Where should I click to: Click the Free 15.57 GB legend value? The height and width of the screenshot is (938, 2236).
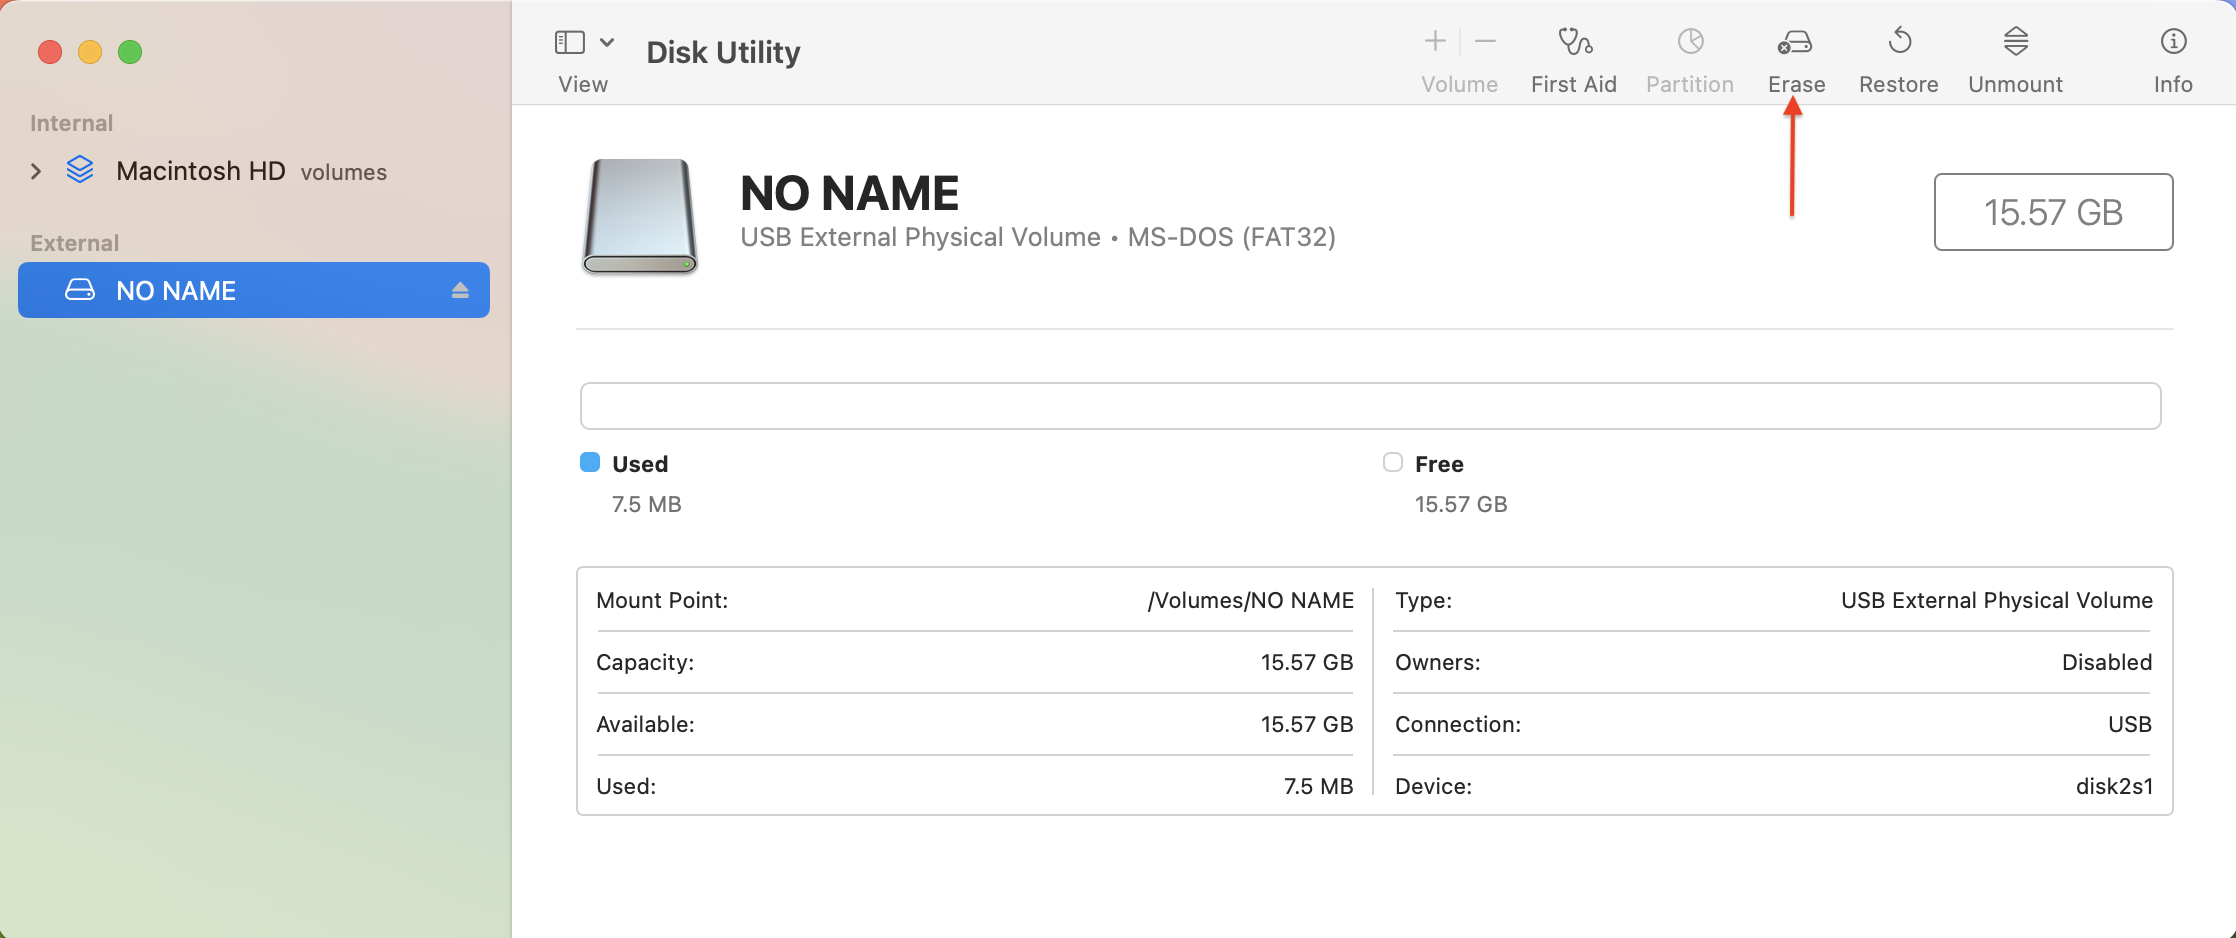tap(1461, 504)
